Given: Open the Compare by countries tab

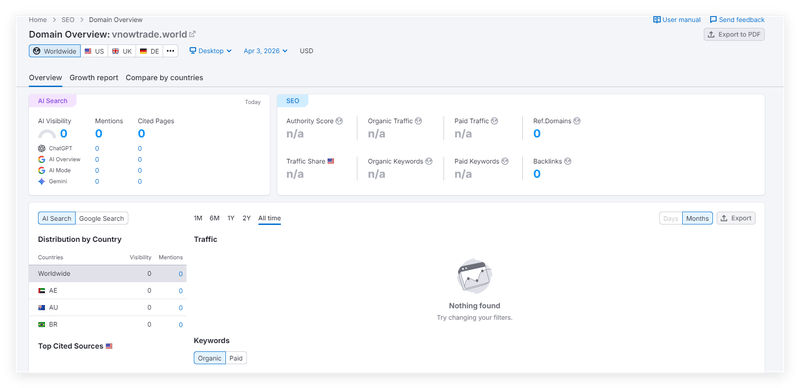Looking at the screenshot, I should tap(164, 78).
